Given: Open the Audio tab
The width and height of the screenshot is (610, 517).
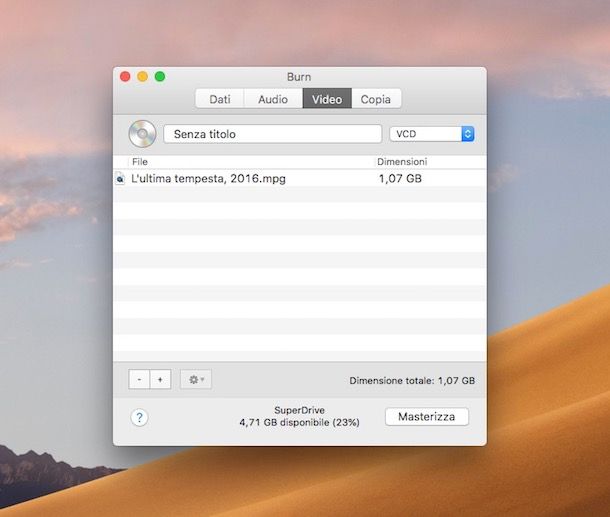Looking at the screenshot, I should point(273,99).
